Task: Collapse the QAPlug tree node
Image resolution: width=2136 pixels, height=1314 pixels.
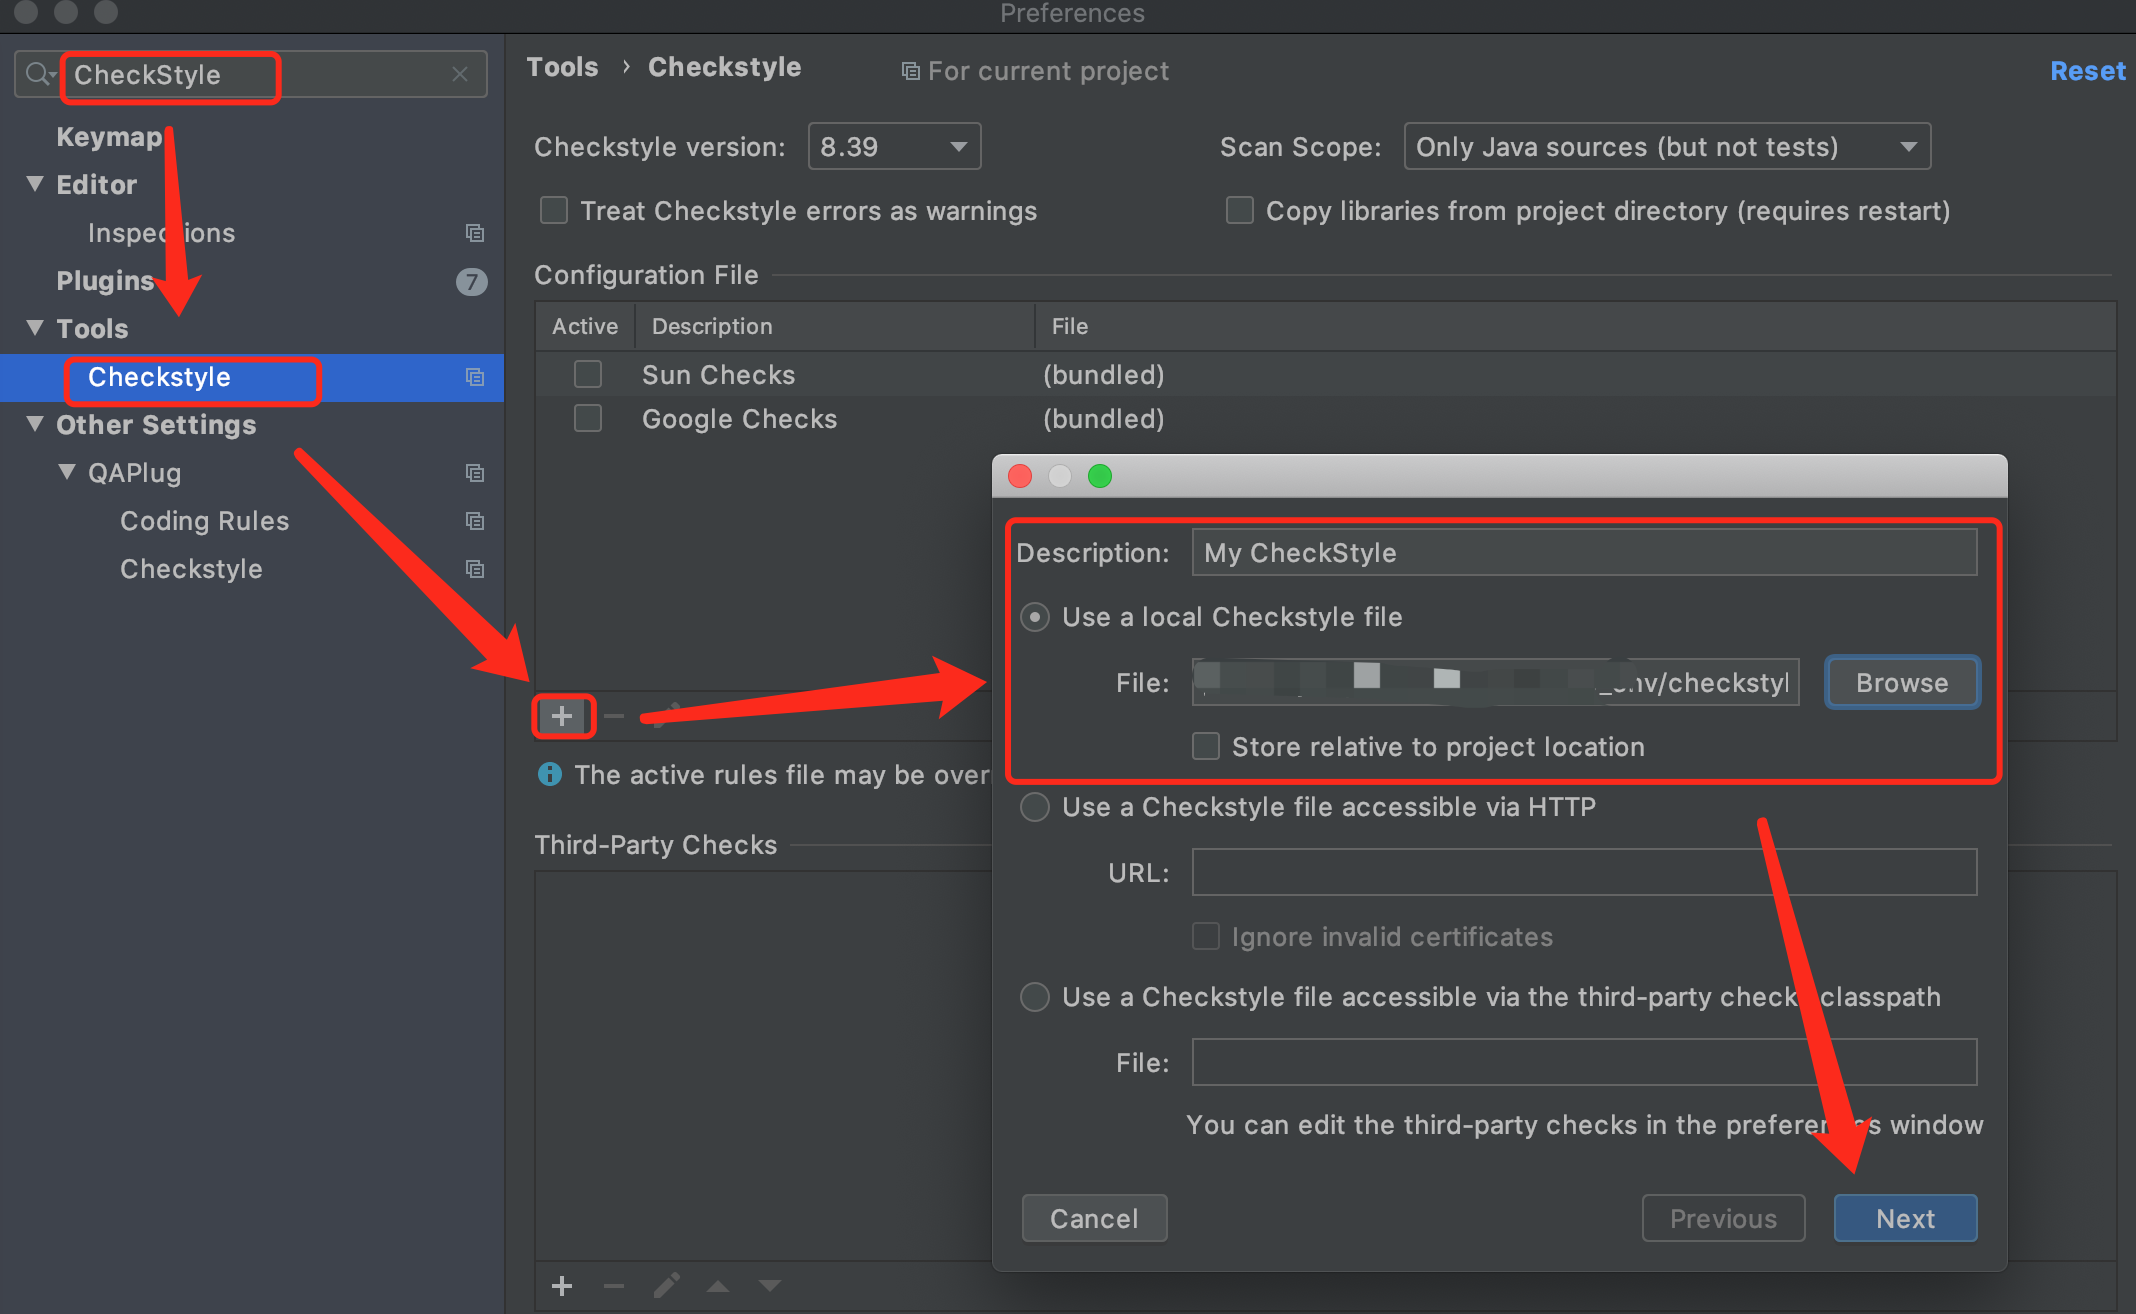Action: [67, 472]
